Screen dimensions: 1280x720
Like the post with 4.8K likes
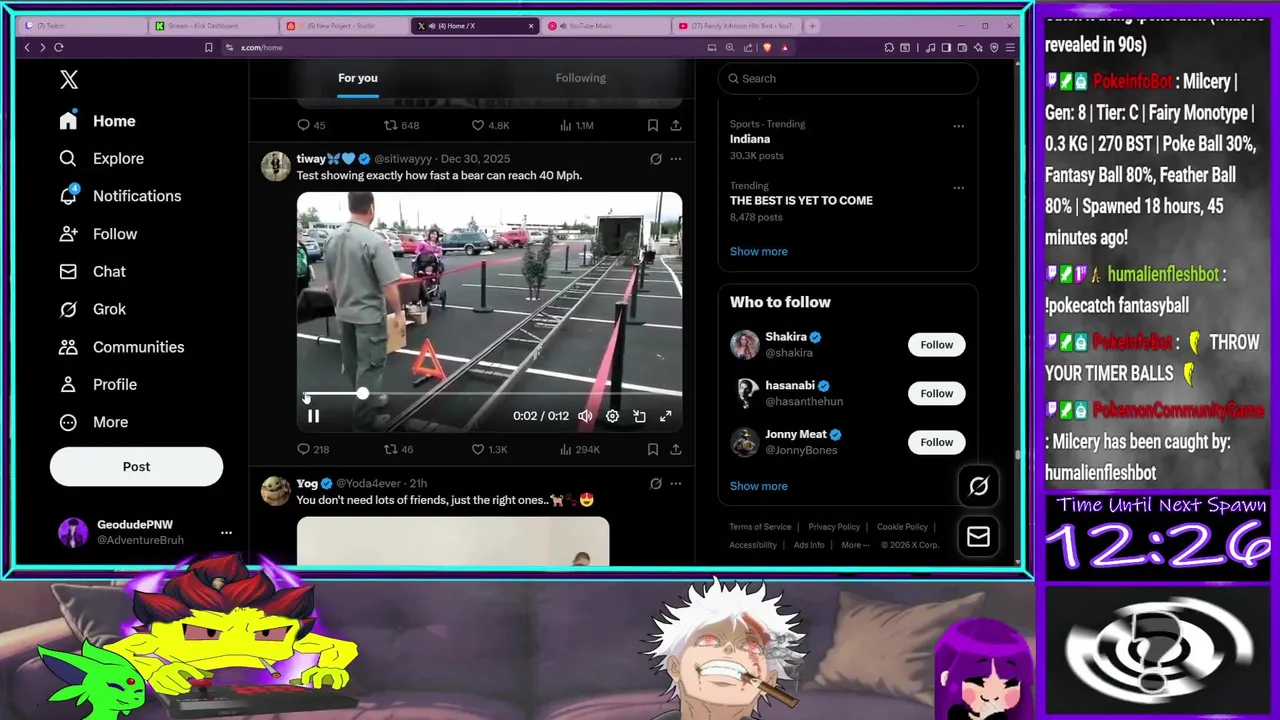pyautogui.click(x=490, y=125)
